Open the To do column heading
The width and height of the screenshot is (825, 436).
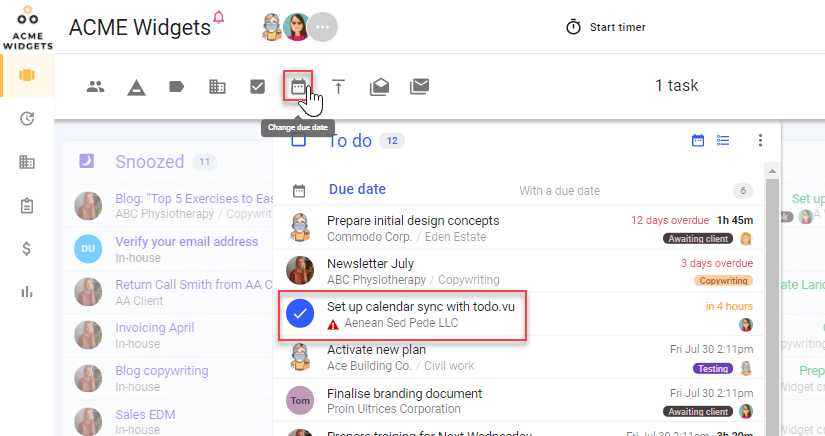tap(350, 140)
